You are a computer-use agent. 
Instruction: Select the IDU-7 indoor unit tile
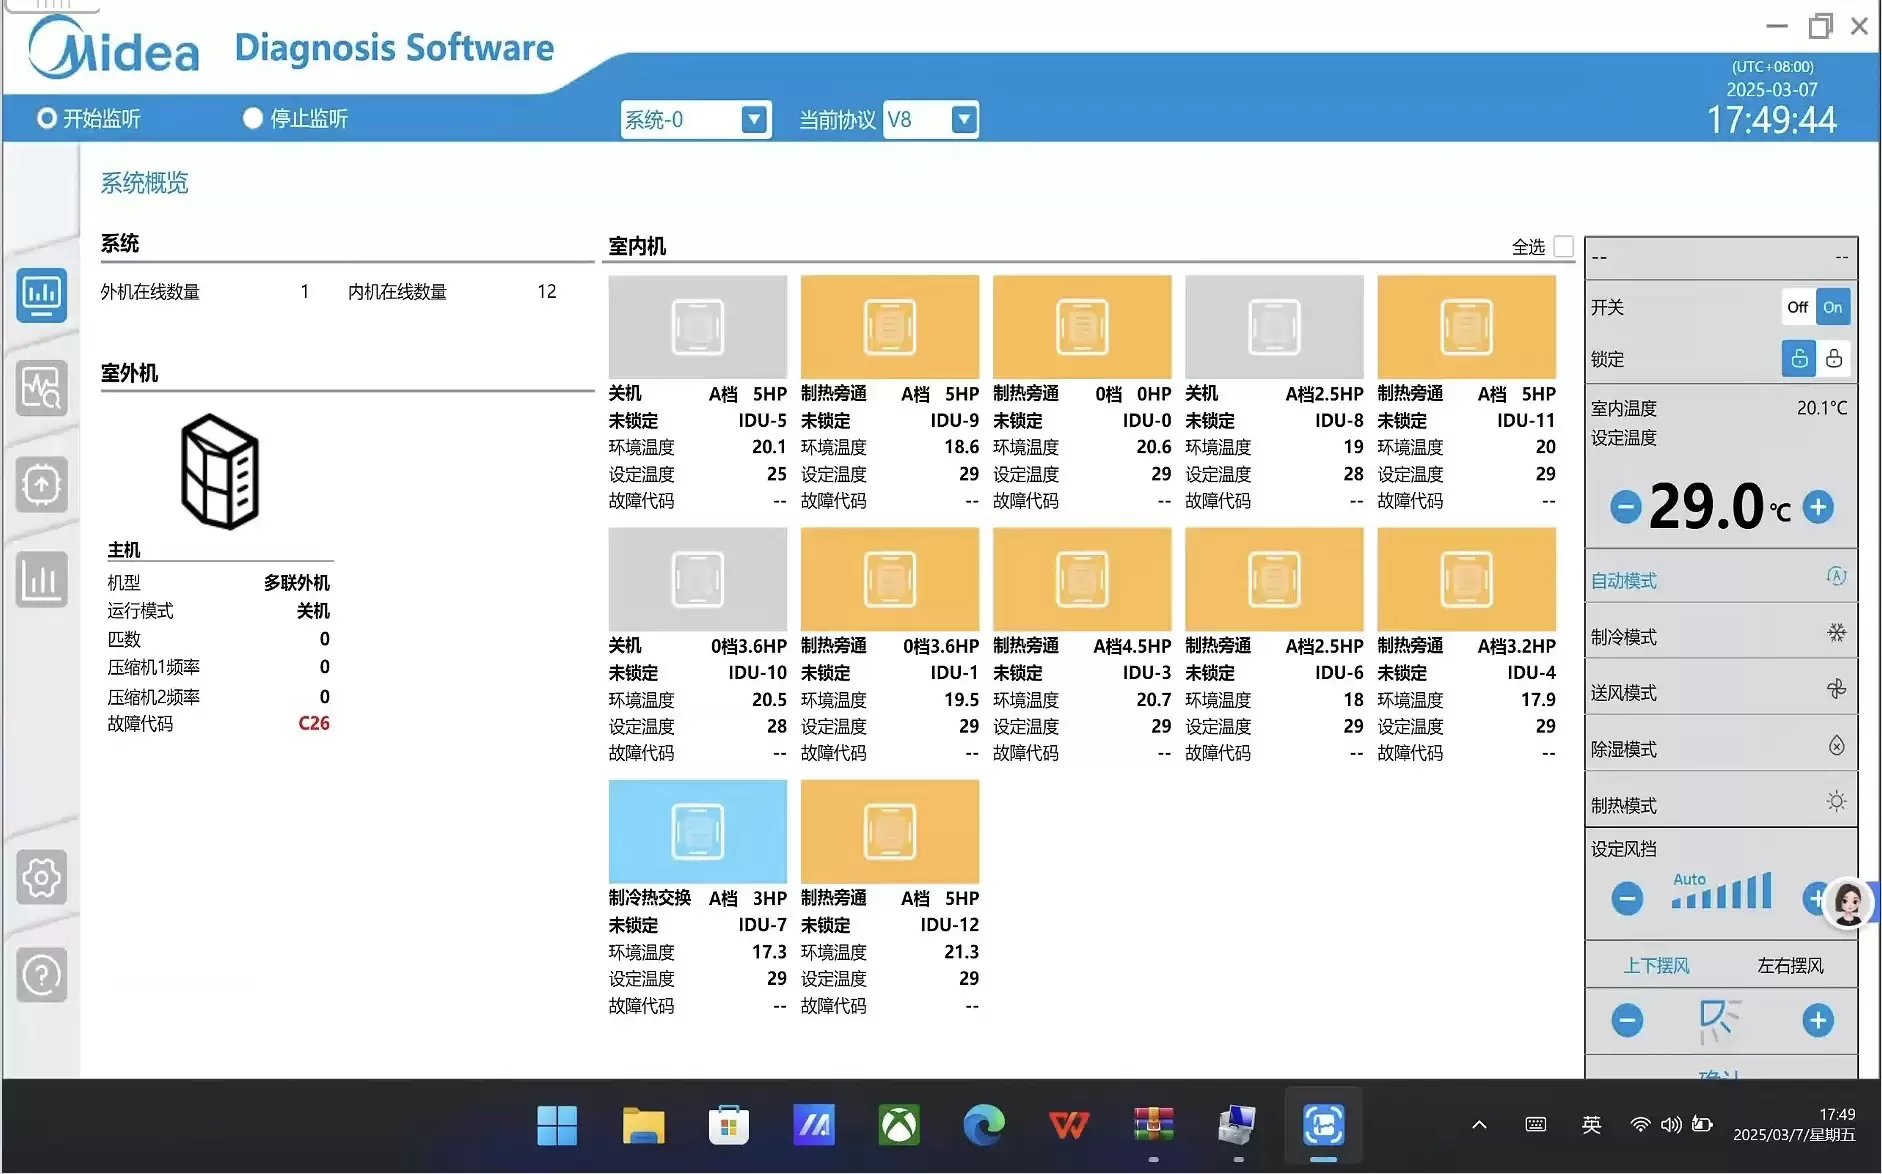point(697,831)
